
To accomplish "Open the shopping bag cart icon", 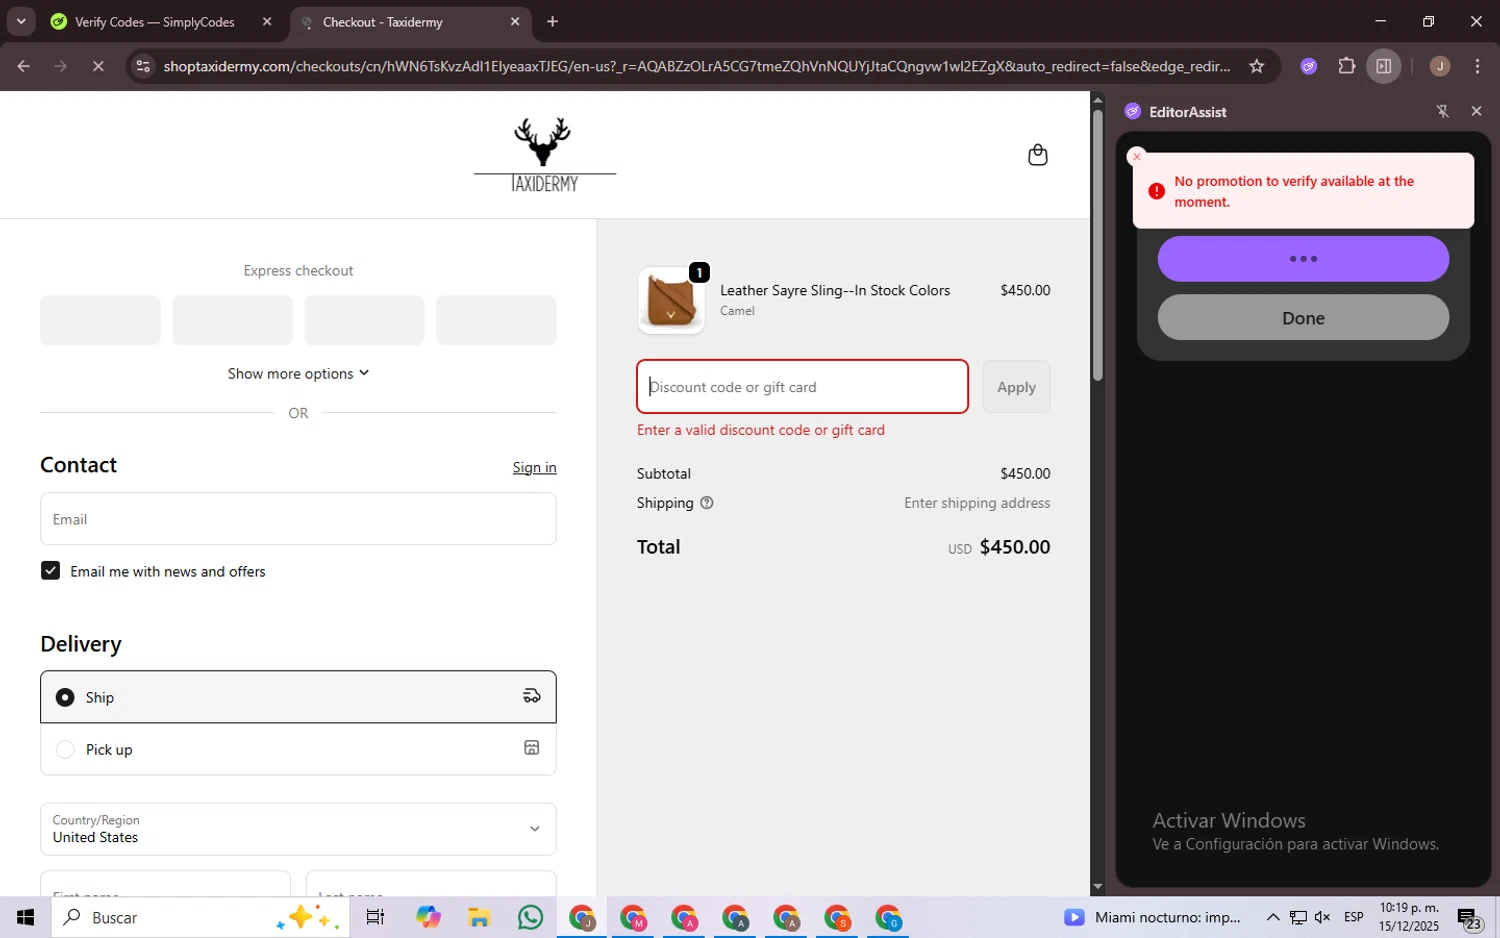I will coord(1037,155).
